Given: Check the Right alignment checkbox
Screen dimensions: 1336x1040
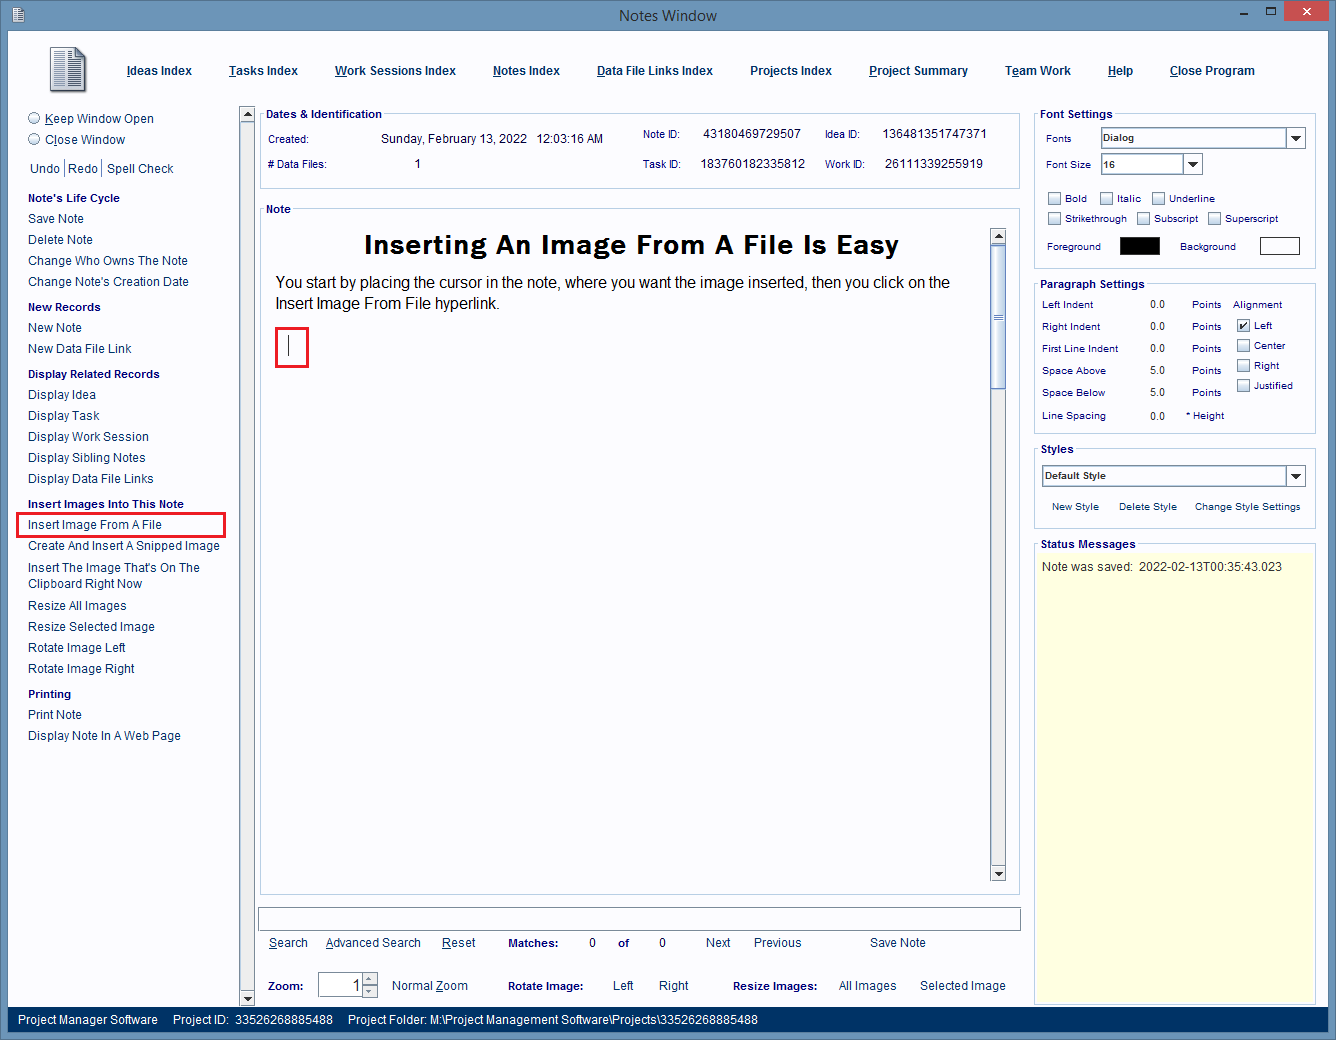Looking at the screenshot, I should pos(1243,365).
